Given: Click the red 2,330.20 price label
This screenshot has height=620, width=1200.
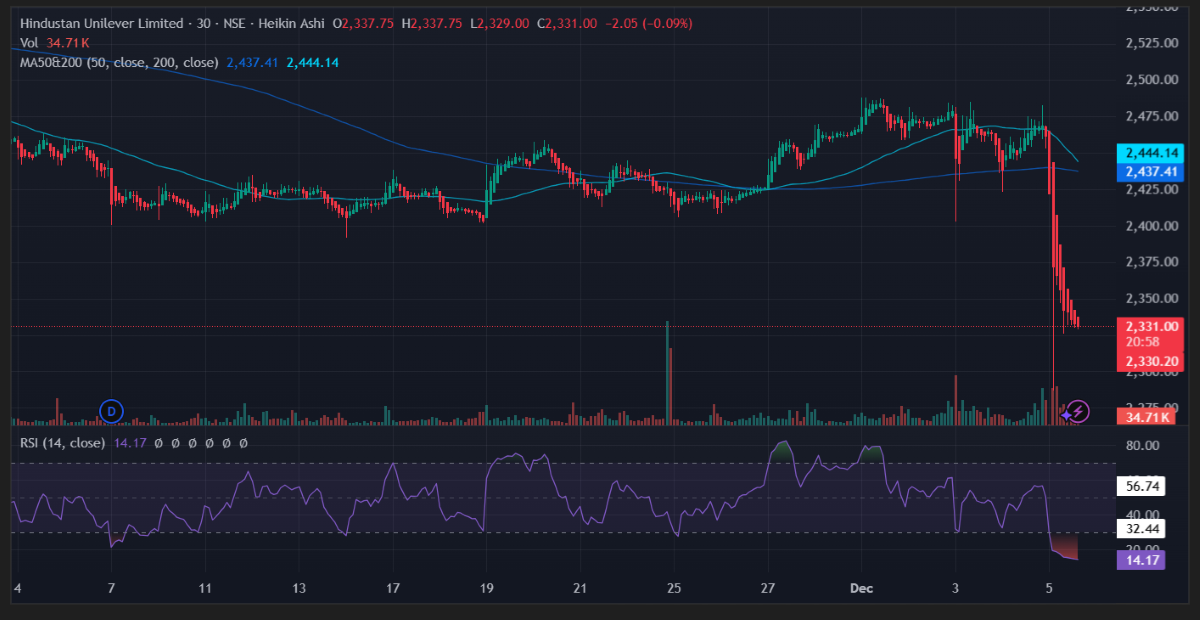Looking at the screenshot, I should pyautogui.click(x=1152, y=360).
